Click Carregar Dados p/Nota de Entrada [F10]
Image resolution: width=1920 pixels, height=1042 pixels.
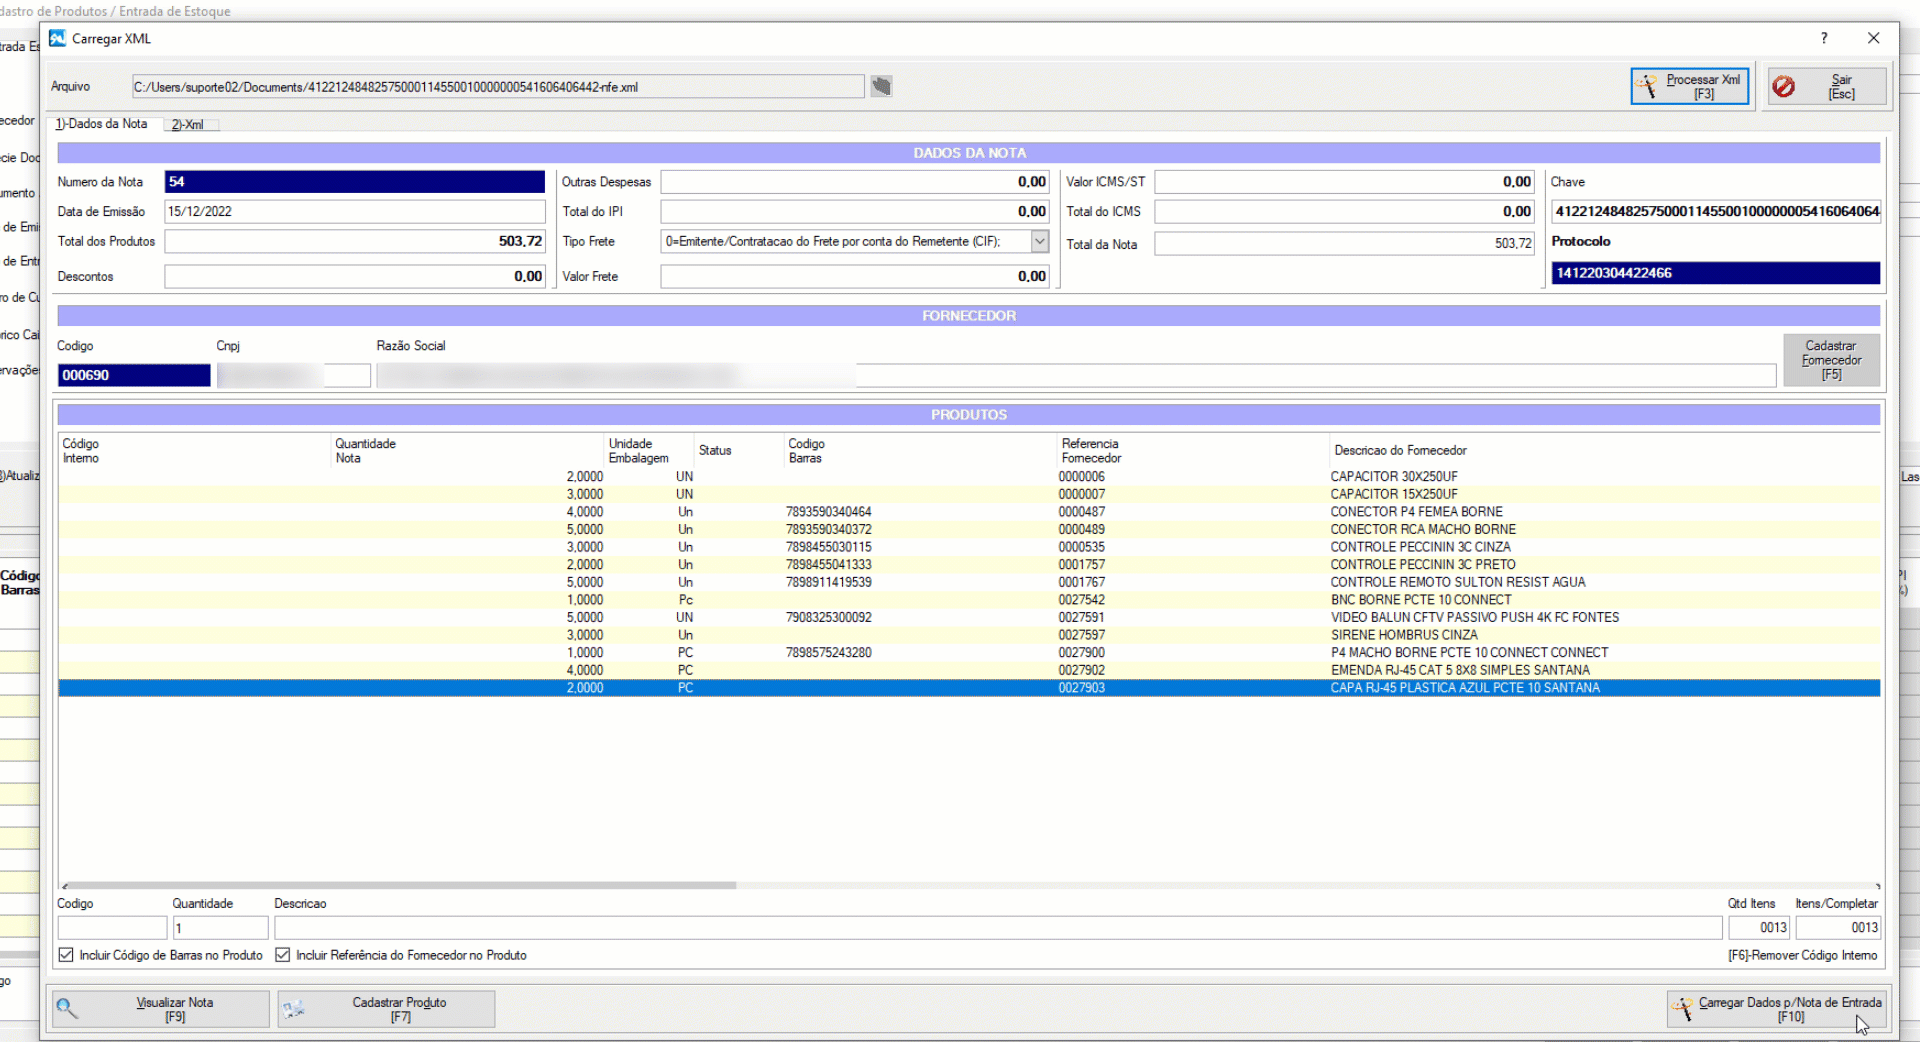tap(1776, 1009)
